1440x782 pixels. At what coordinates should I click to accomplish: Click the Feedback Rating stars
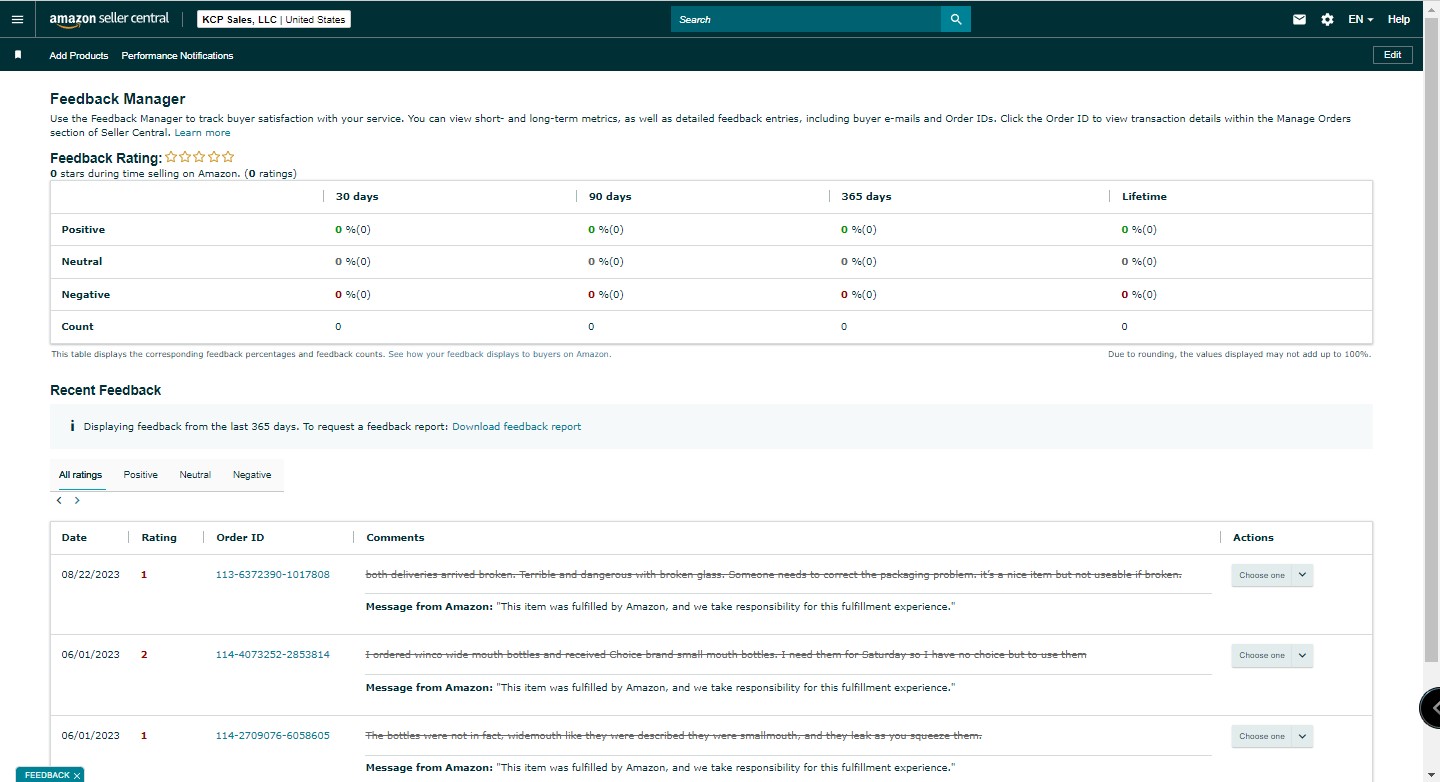tap(200, 157)
